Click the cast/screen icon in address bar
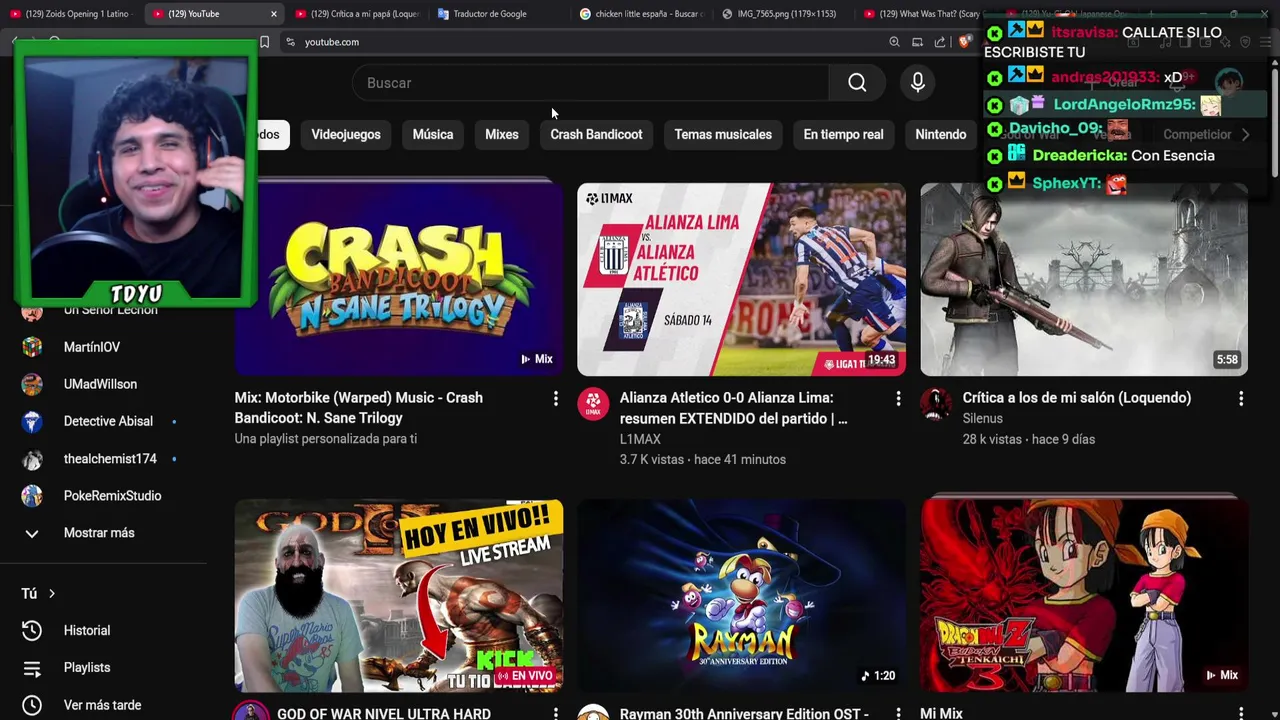Viewport: 1280px width, 720px height. (917, 42)
